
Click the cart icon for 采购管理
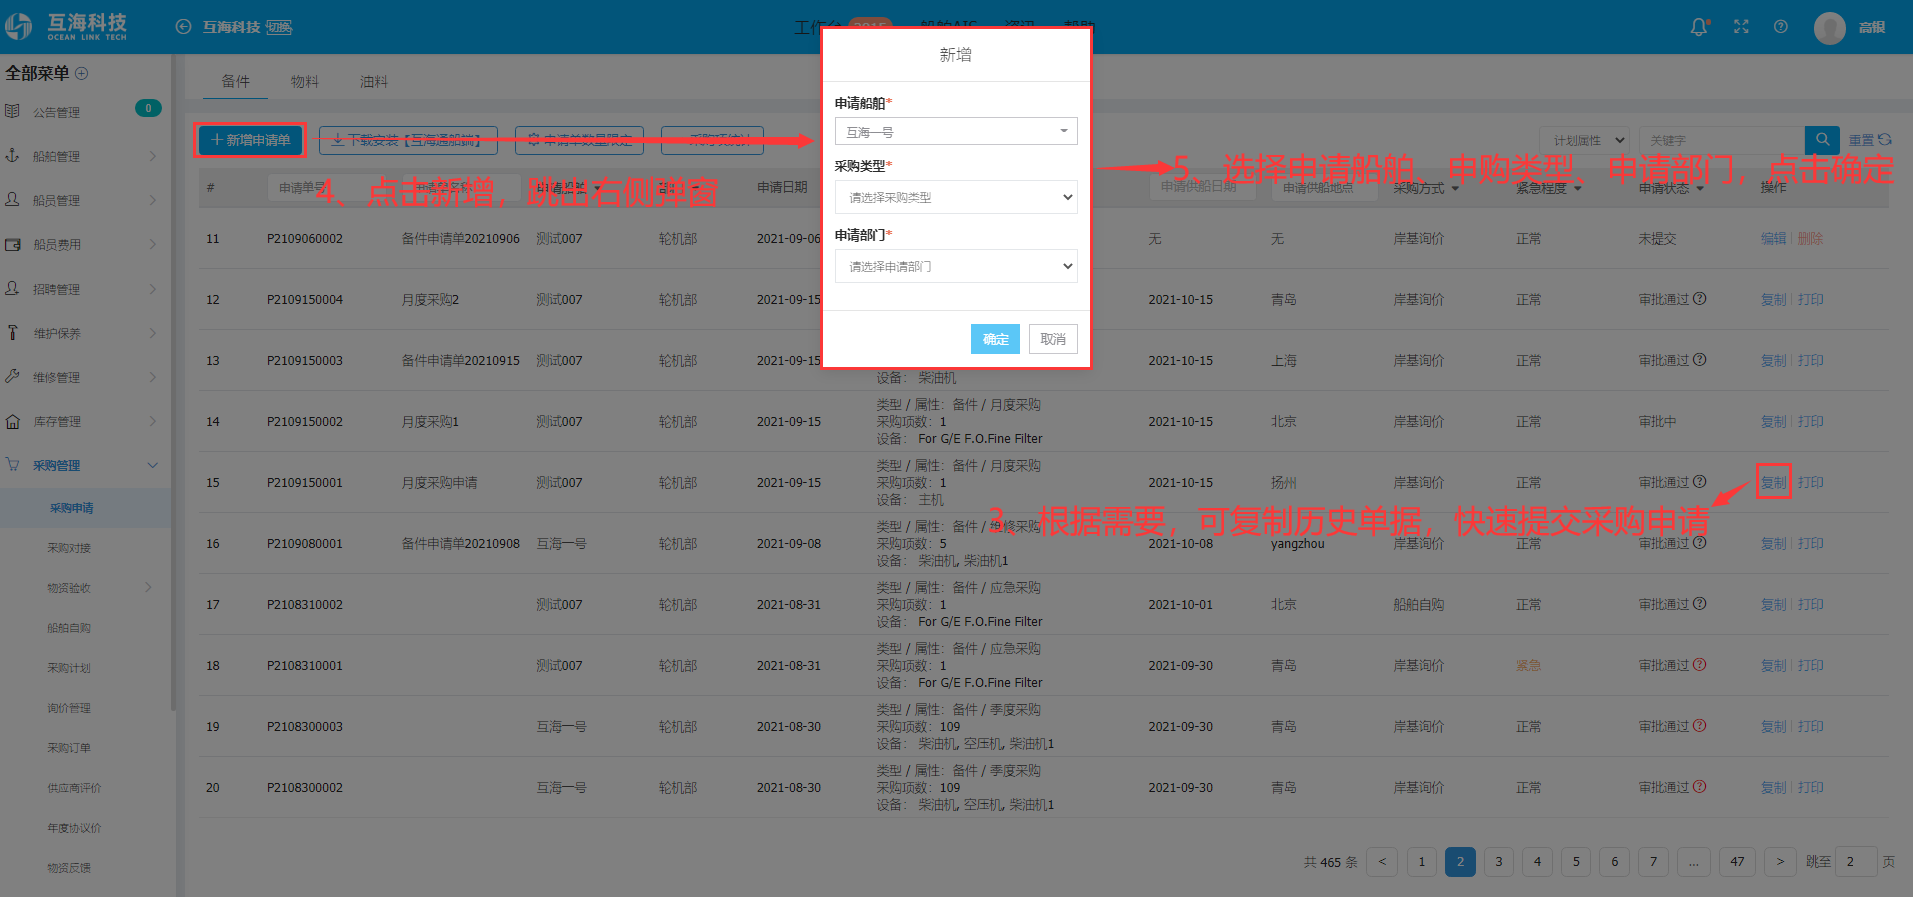click(x=12, y=464)
